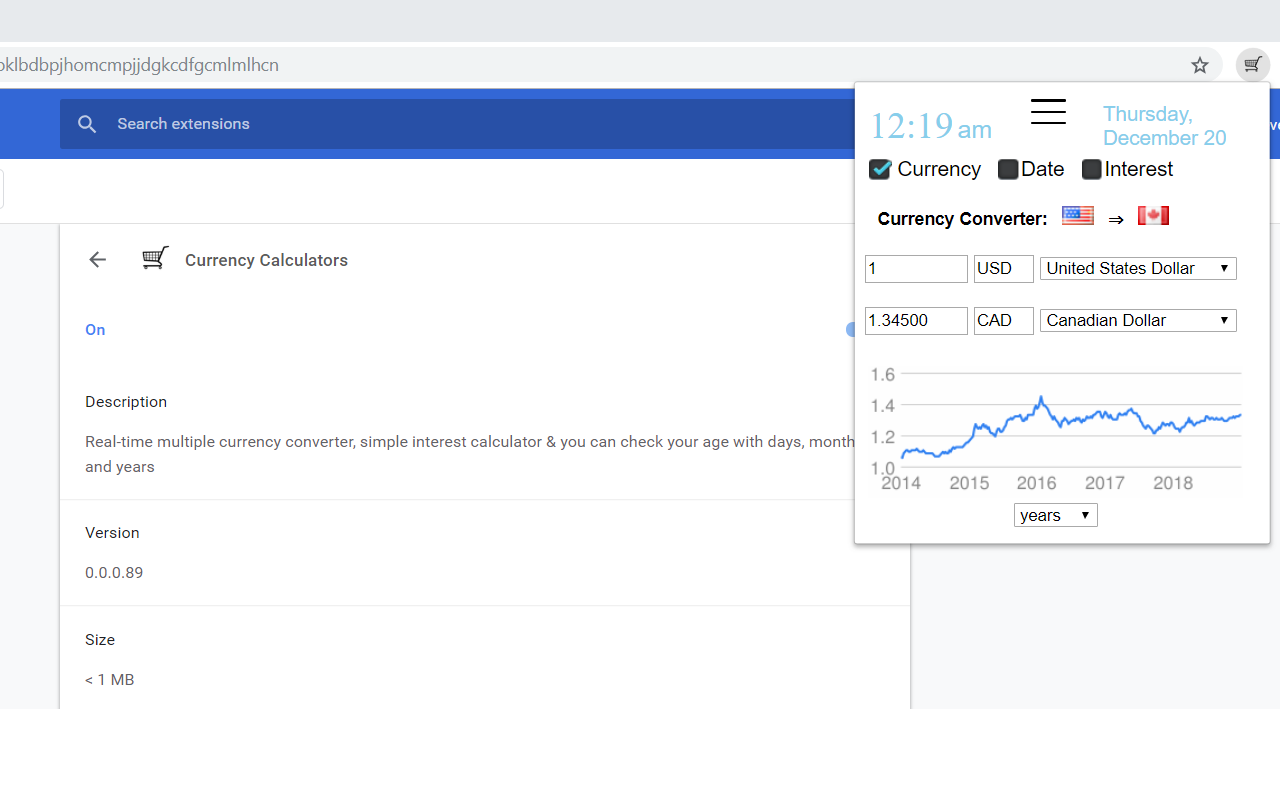This screenshot has width=1280, height=800.
Task: Click the back arrow beside Currency Calculators
Action: click(x=97, y=260)
